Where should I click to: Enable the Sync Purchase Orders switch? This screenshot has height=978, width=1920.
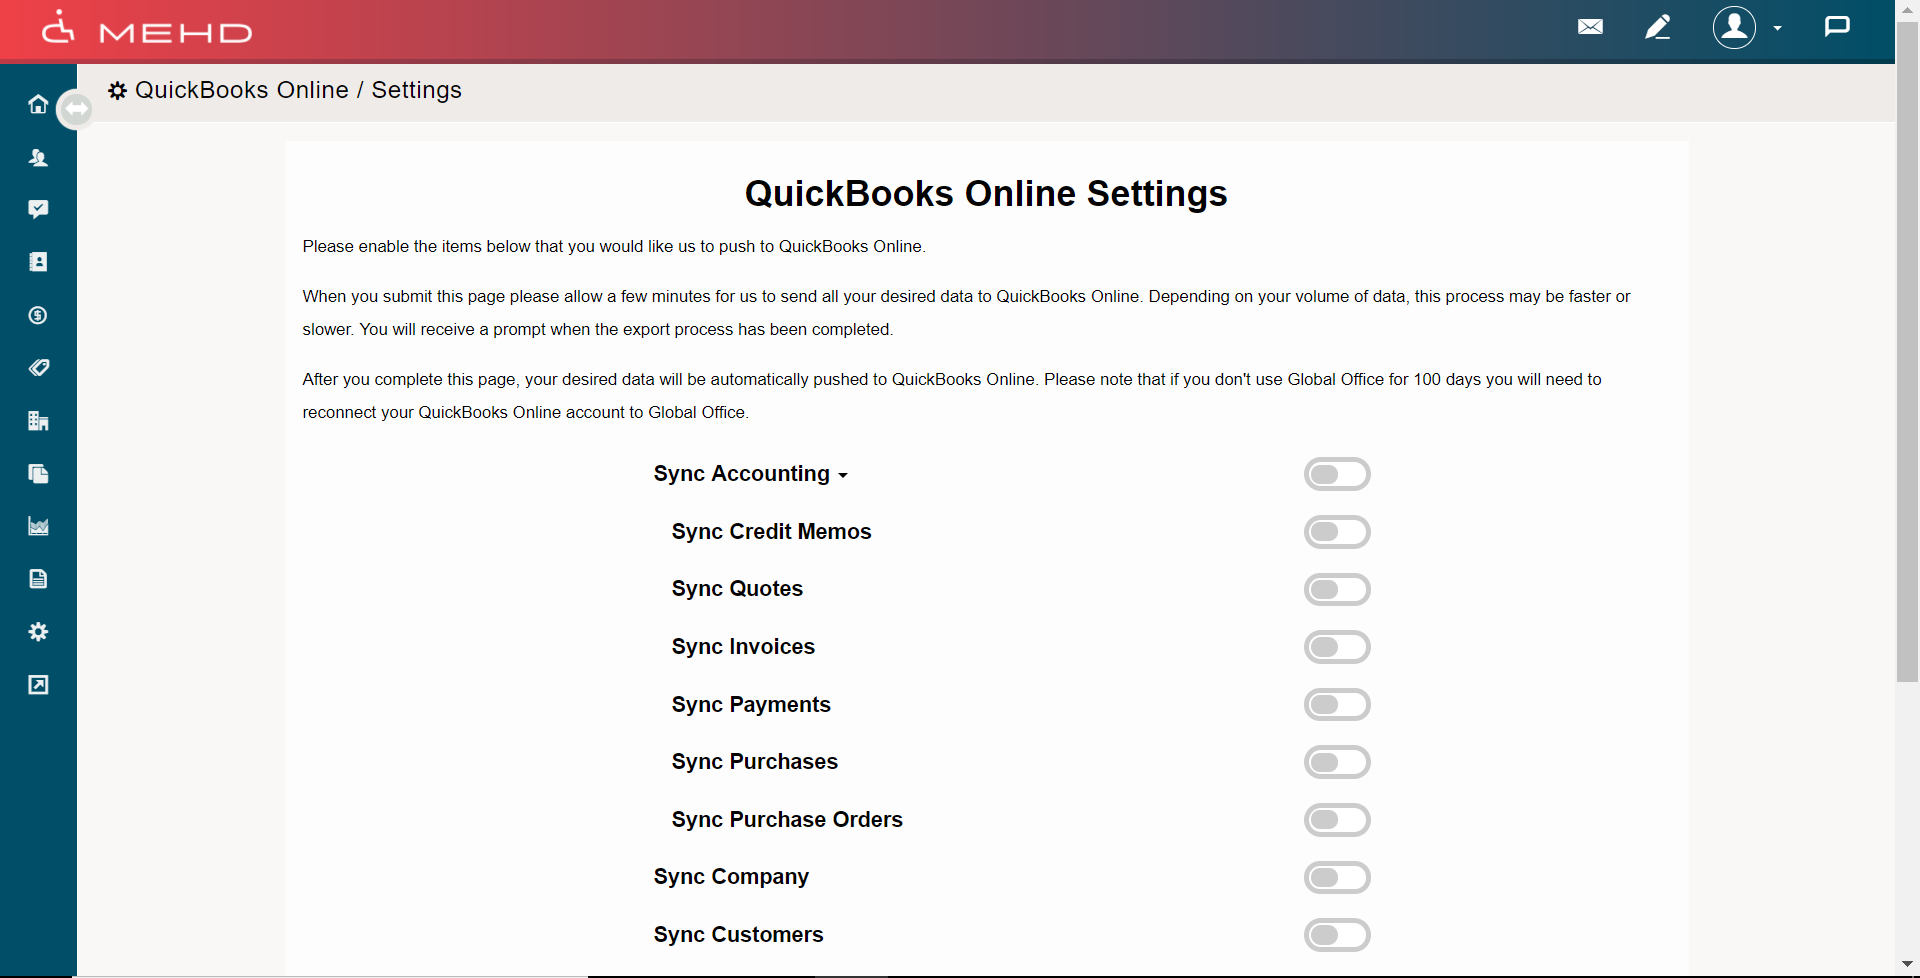1337,820
